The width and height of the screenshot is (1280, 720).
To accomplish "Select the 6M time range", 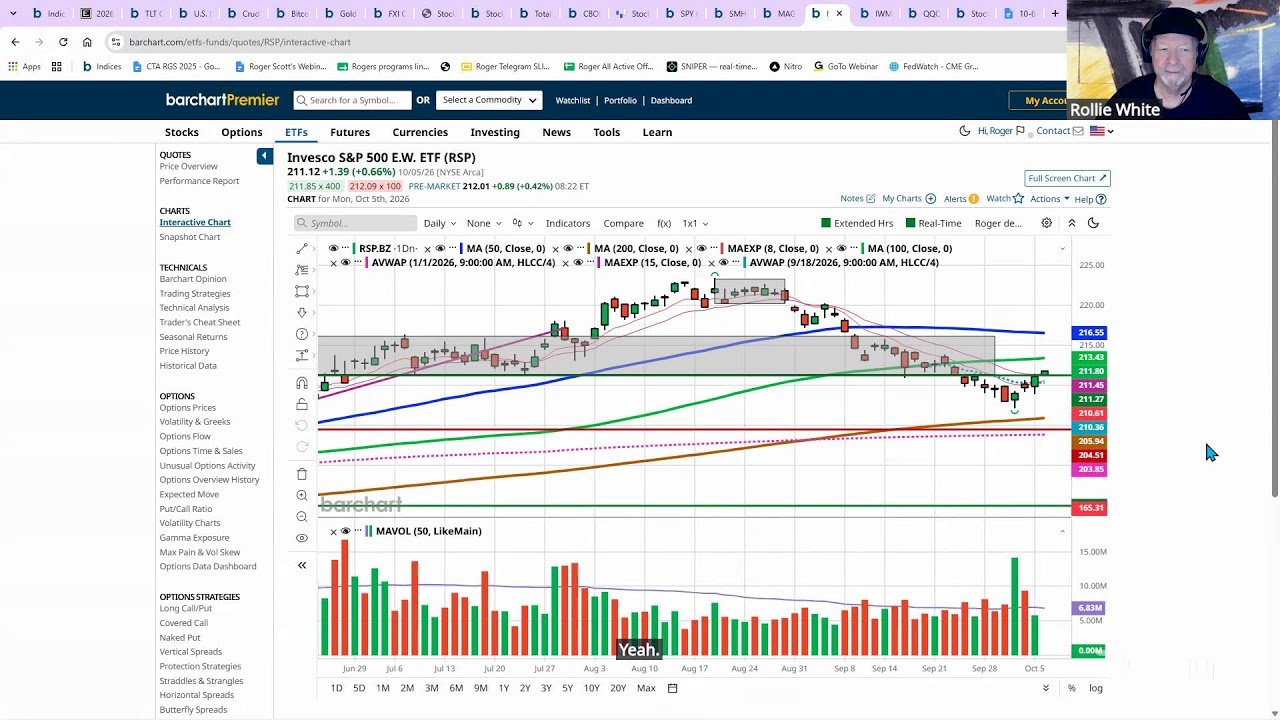I will (456, 688).
